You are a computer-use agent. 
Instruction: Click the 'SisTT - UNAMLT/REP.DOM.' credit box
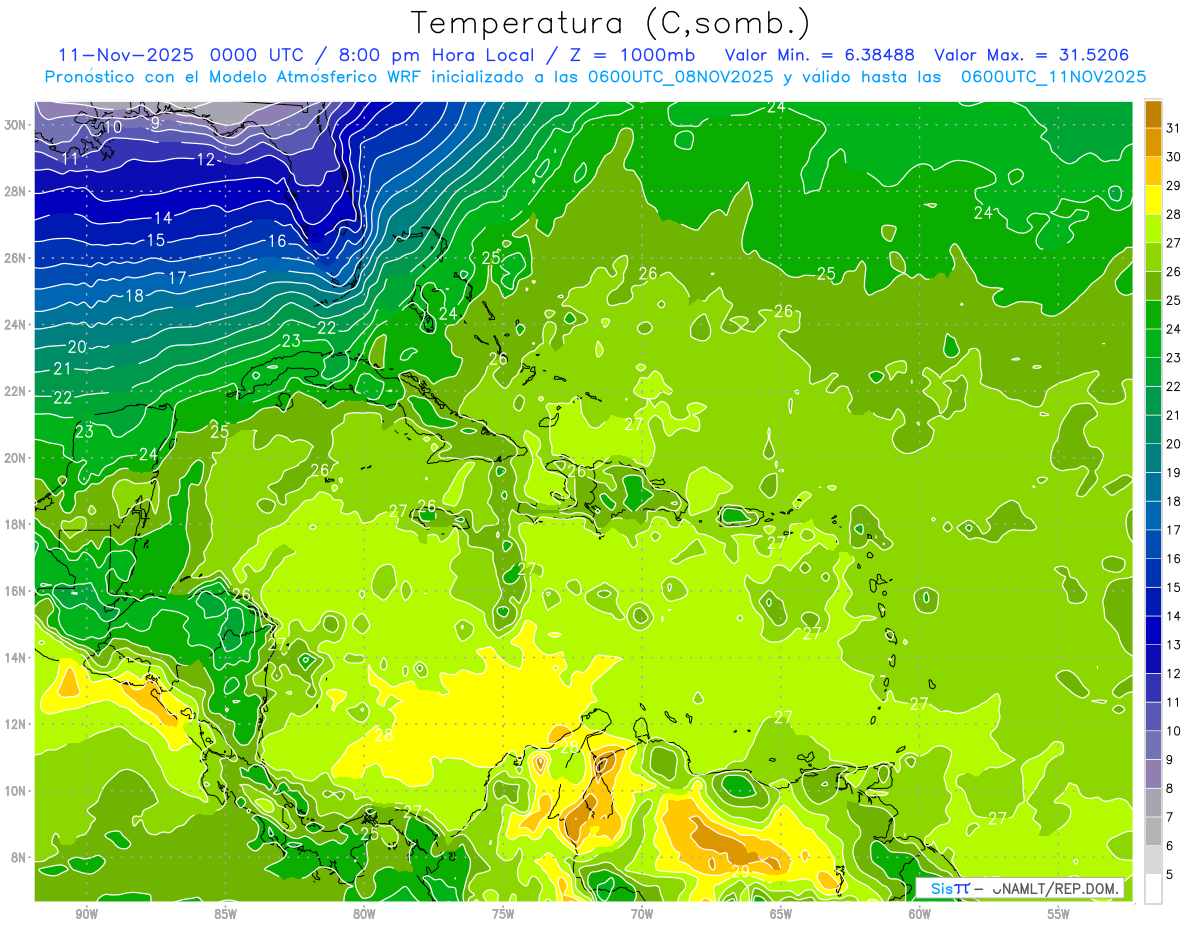coord(1020,888)
